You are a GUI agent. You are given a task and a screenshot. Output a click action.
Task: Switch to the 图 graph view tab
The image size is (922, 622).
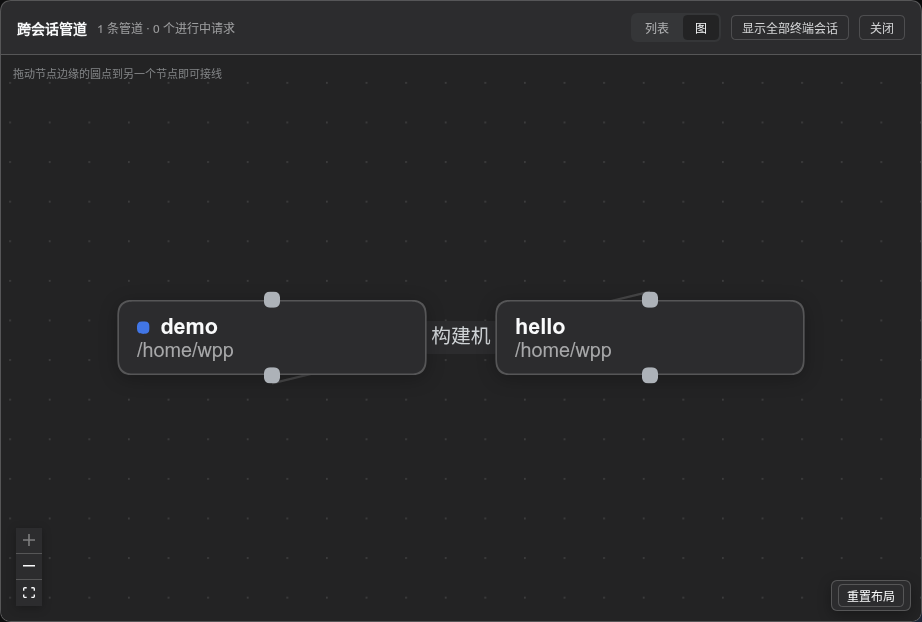click(701, 28)
